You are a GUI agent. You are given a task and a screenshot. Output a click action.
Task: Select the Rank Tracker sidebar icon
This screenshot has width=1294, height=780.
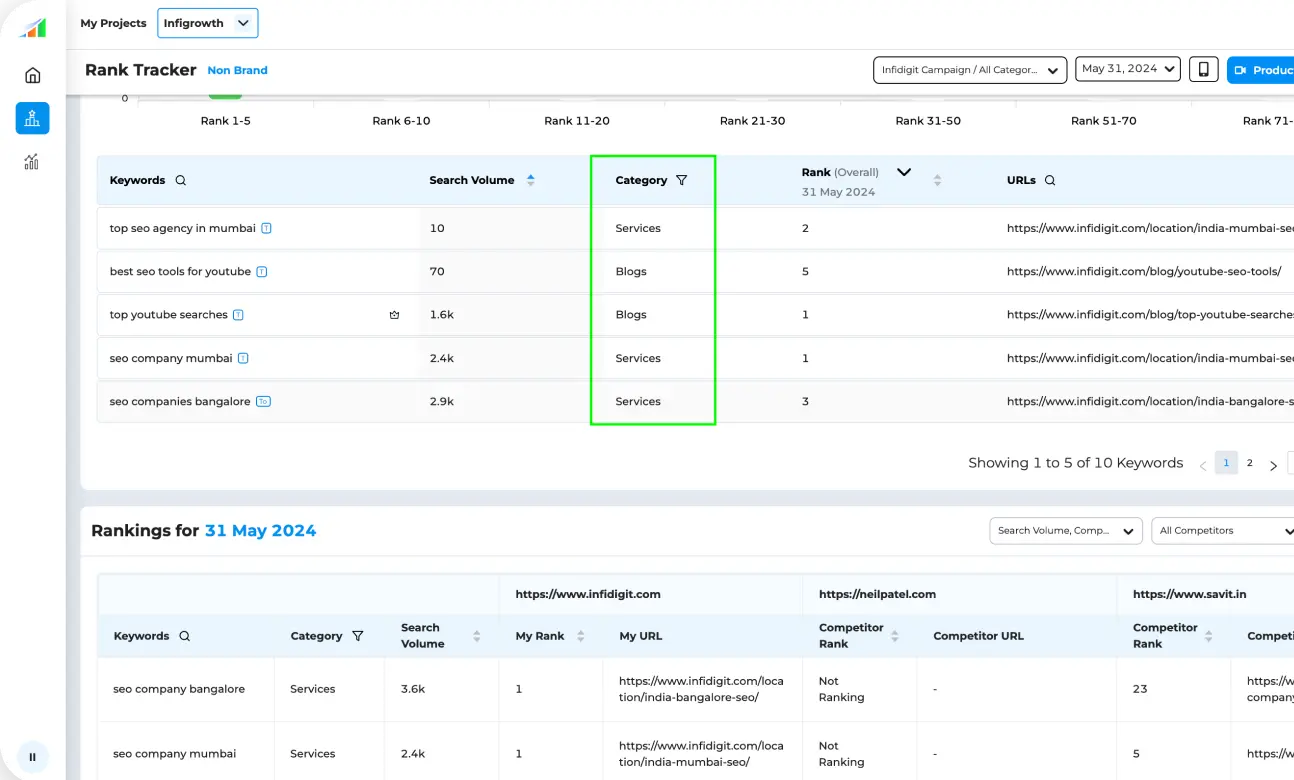click(x=32, y=118)
